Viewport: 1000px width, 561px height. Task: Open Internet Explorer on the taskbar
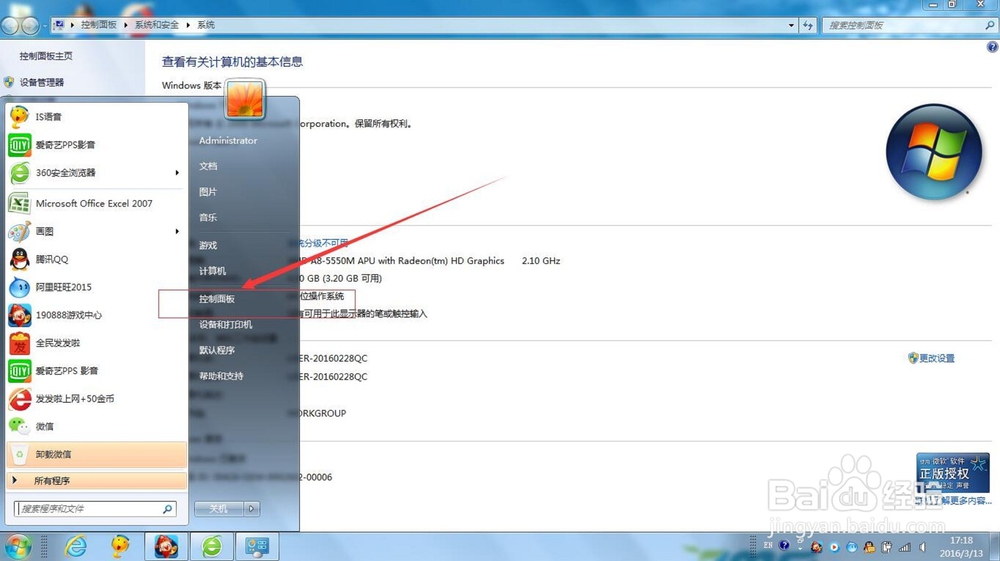[76, 546]
